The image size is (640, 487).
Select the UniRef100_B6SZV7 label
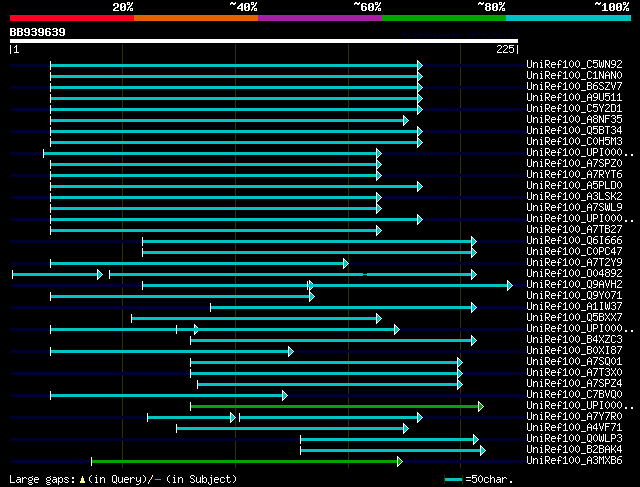(x=574, y=86)
